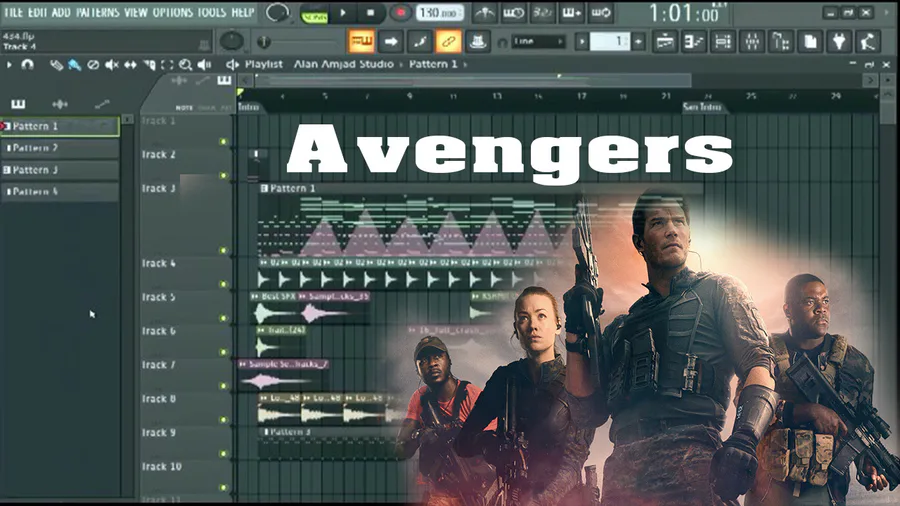Select Pattern 4 in the picker

pyautogui.click(x=60, y=192)
